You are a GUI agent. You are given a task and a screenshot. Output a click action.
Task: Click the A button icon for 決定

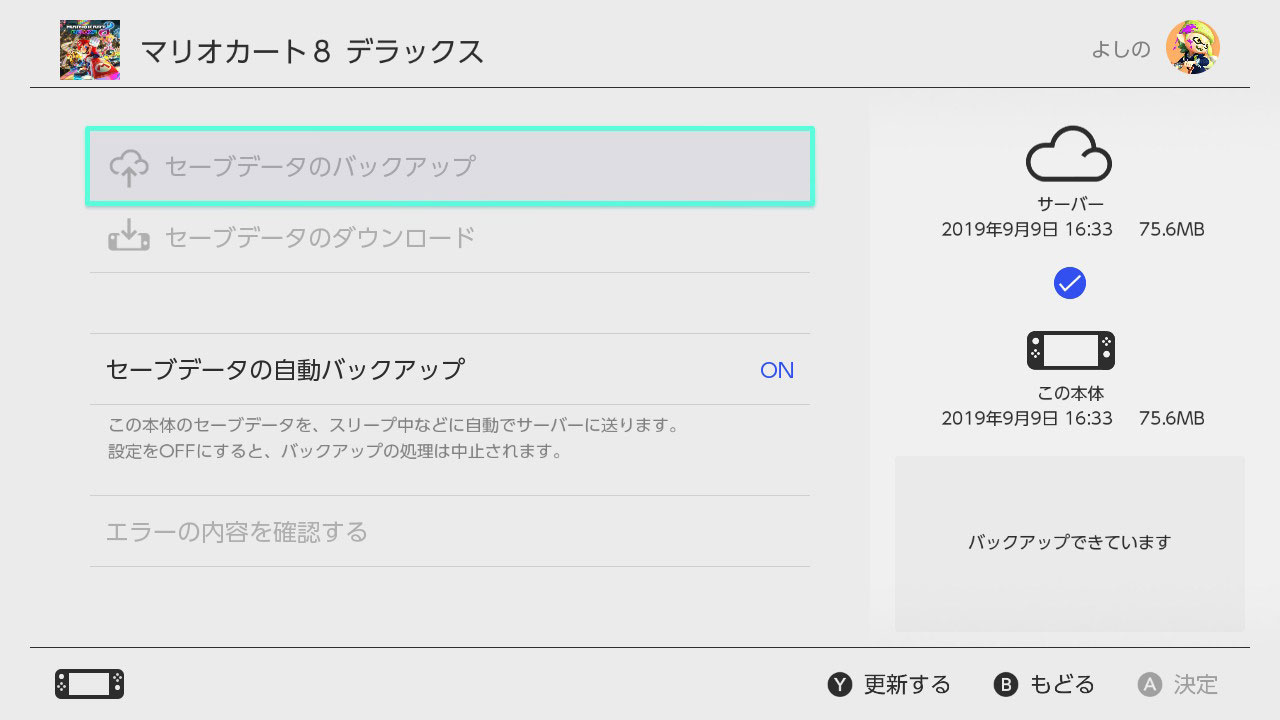coord(1150,685)
